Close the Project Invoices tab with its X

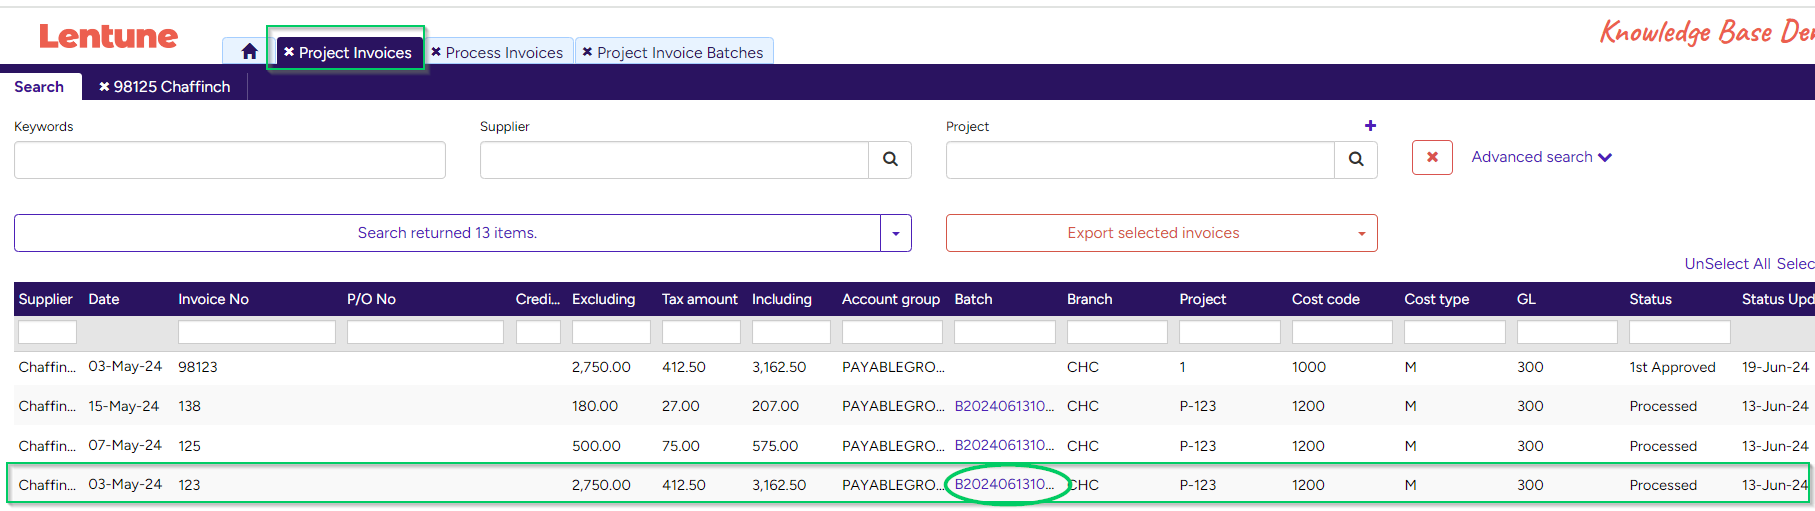(x=289, y=52)
